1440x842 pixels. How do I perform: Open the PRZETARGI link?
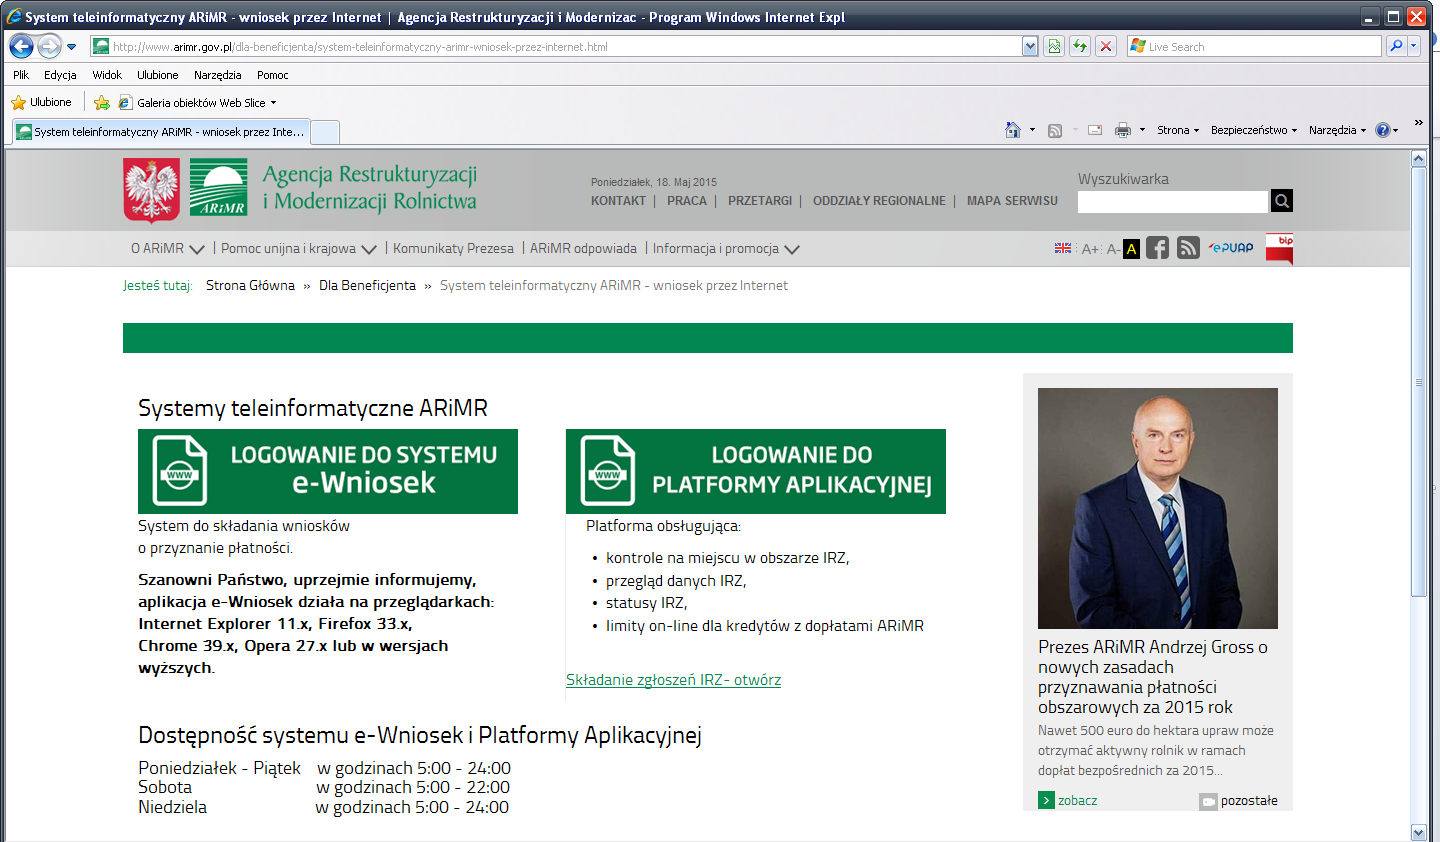[760, 201]
